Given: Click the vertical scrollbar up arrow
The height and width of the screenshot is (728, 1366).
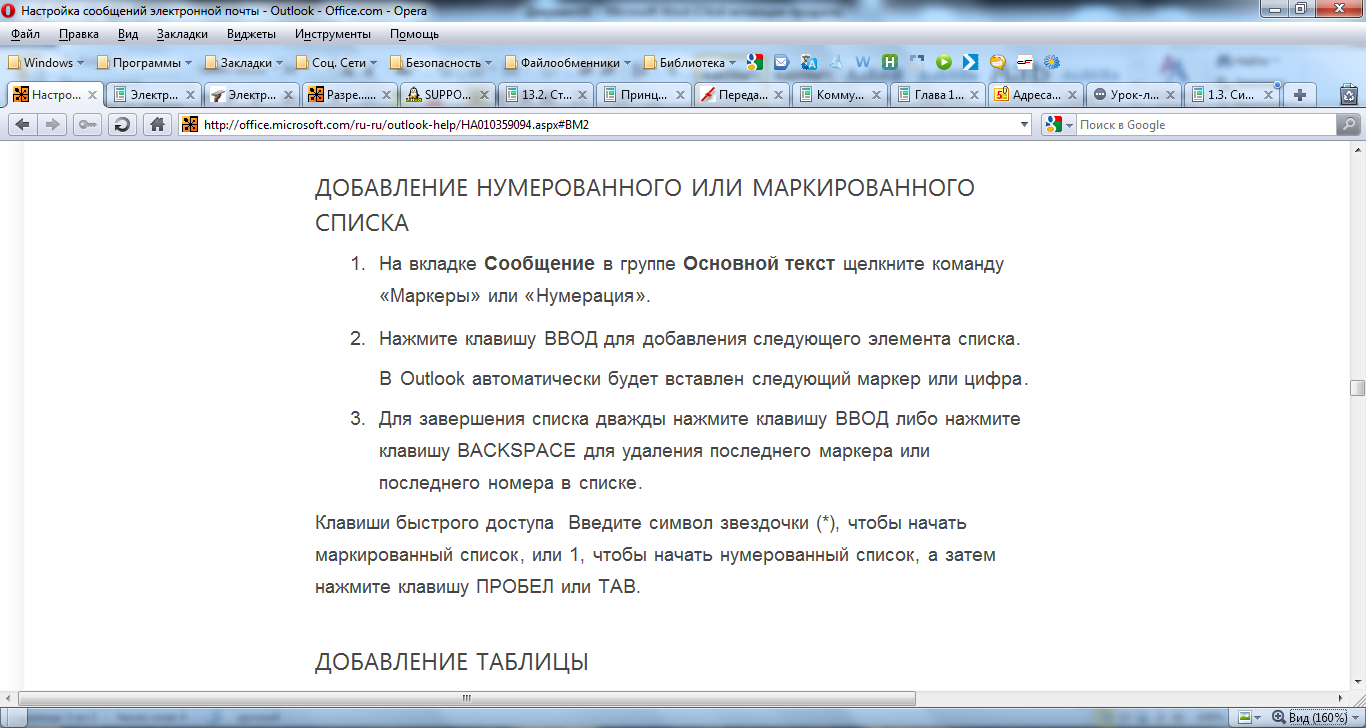Looking at the screenshot, I should tap(1357, 149).
